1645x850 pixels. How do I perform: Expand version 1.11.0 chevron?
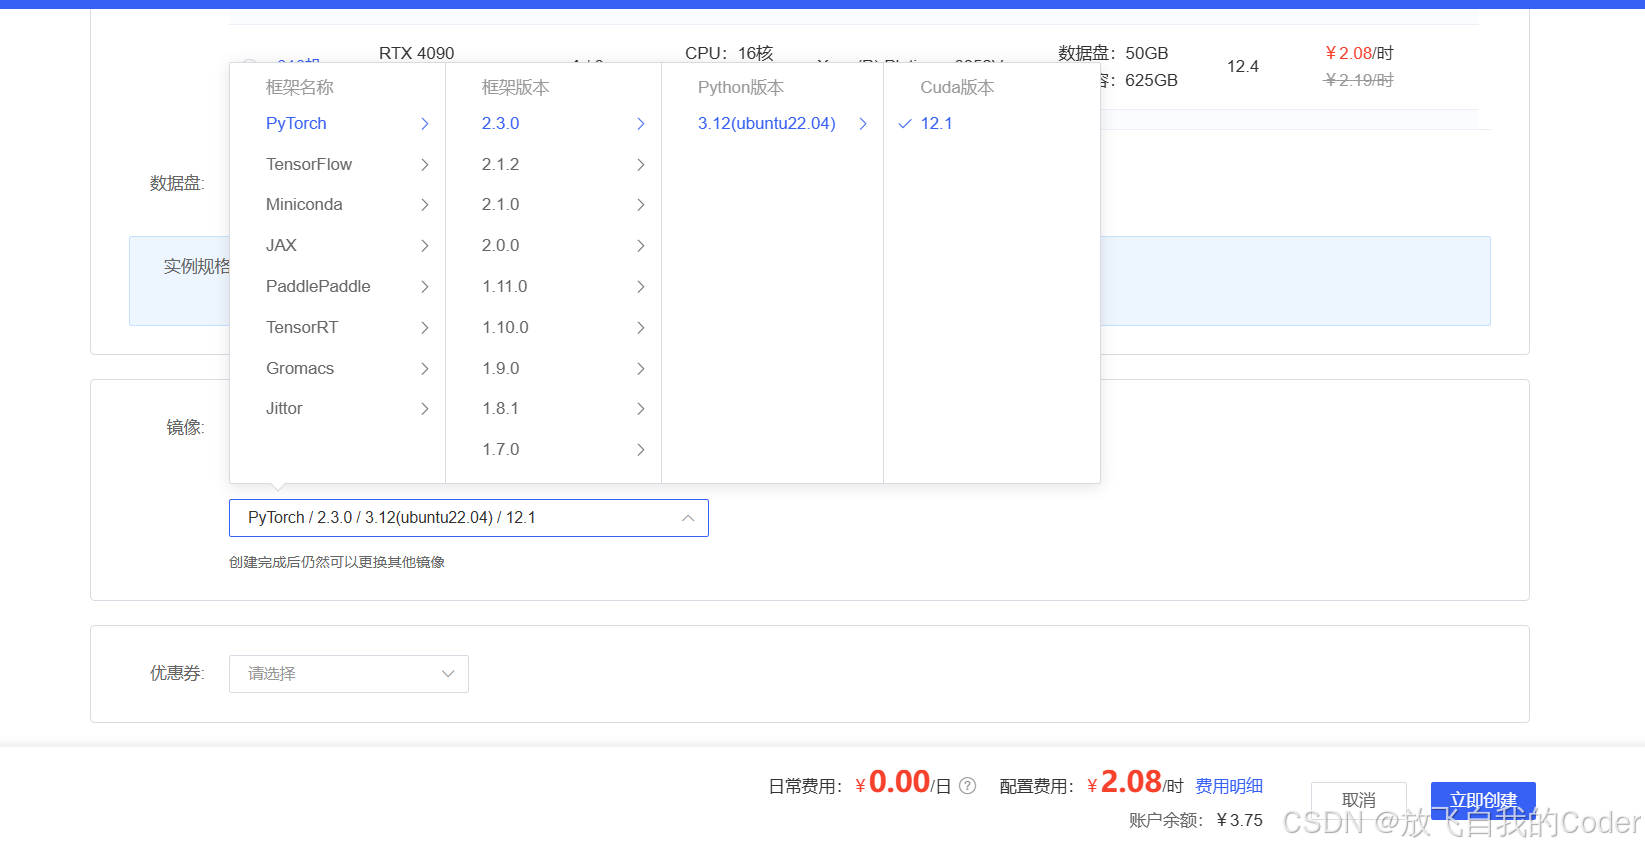[x=641, y=286]
